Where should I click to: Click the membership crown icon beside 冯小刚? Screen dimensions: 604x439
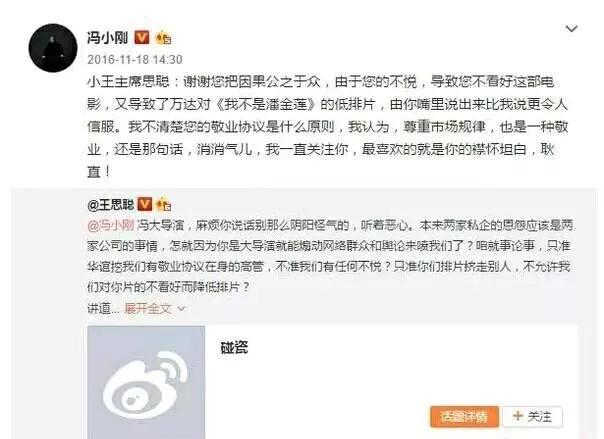[163, 38]
